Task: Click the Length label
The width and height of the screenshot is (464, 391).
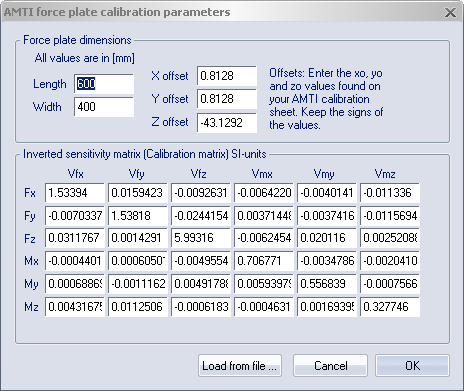Action: (x=50, y=84)
